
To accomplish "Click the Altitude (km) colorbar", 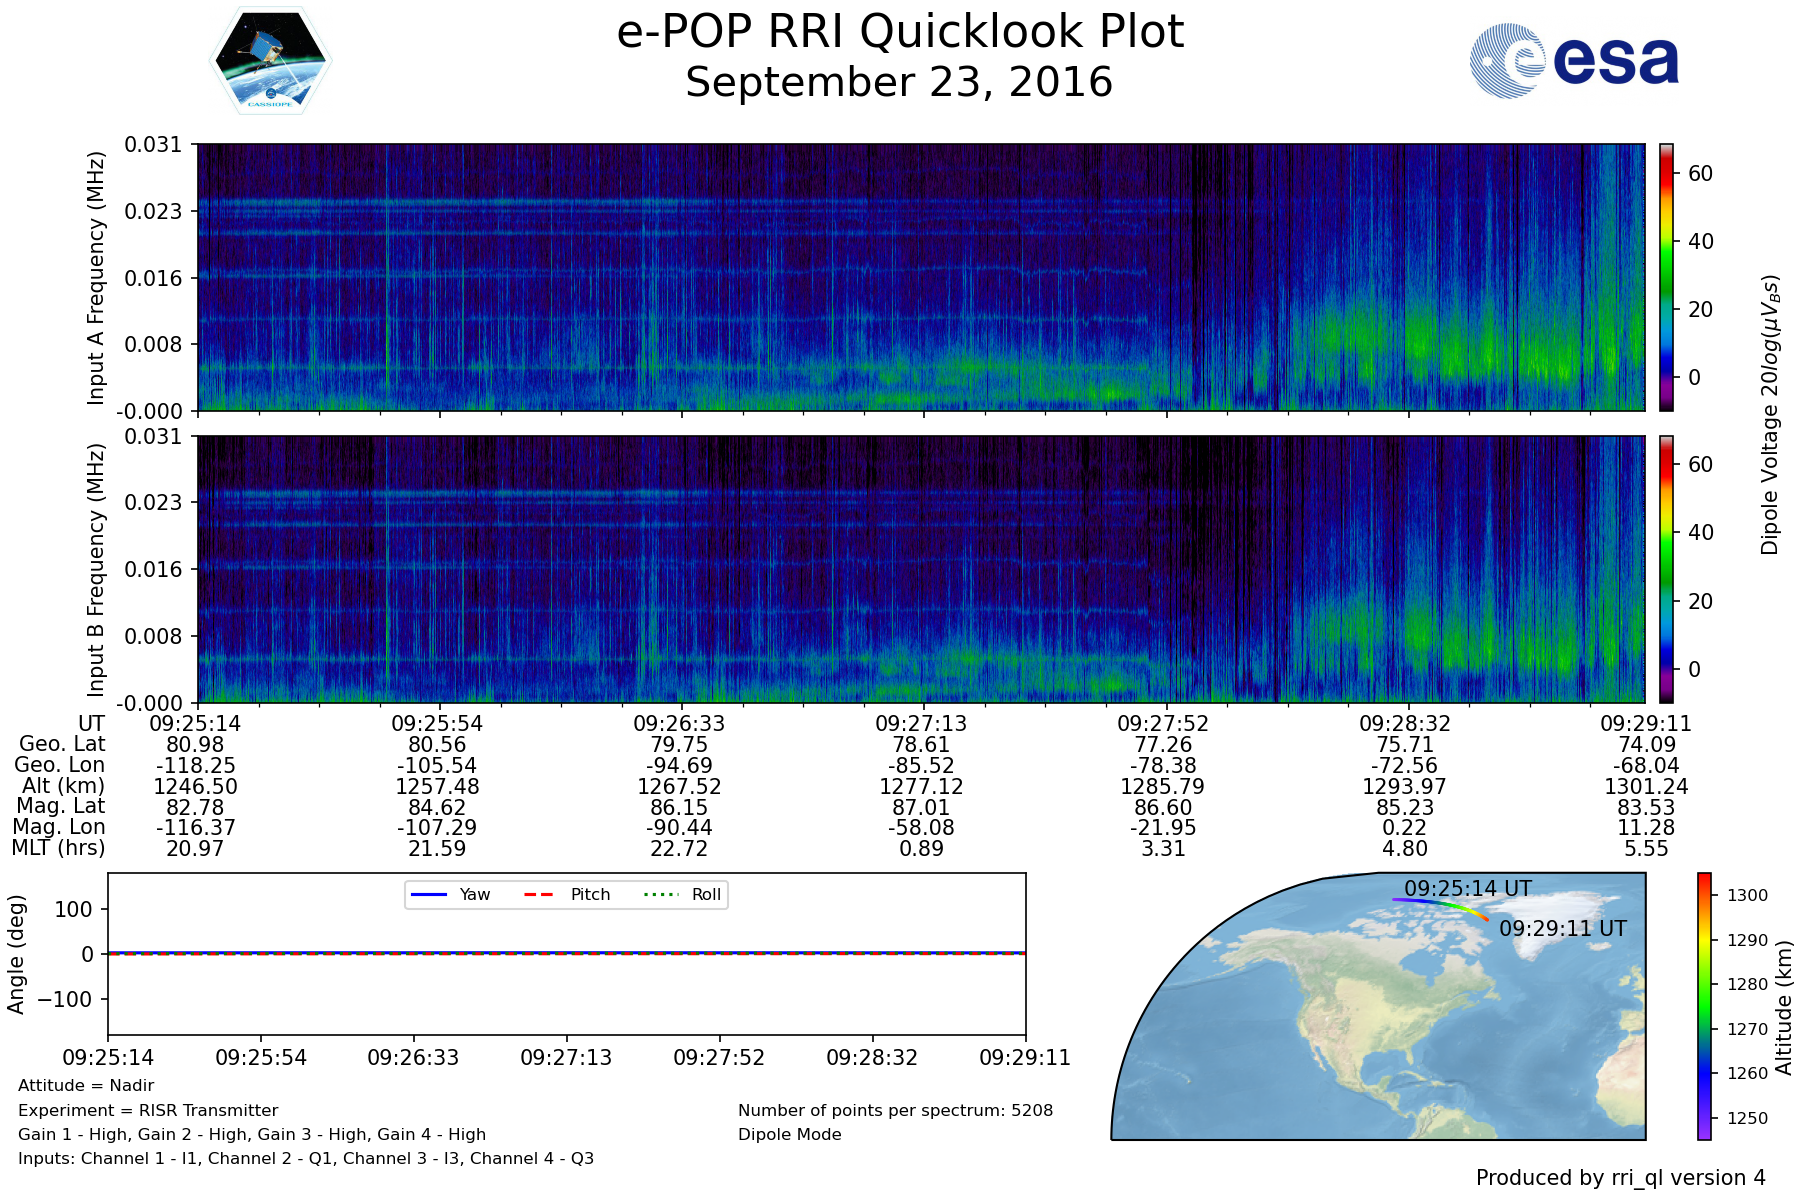I will click(x=1704, y=1006).
